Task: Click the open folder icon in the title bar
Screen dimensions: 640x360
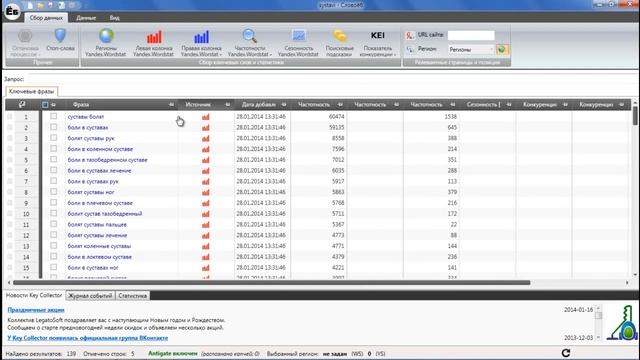Action: [40, 5]
